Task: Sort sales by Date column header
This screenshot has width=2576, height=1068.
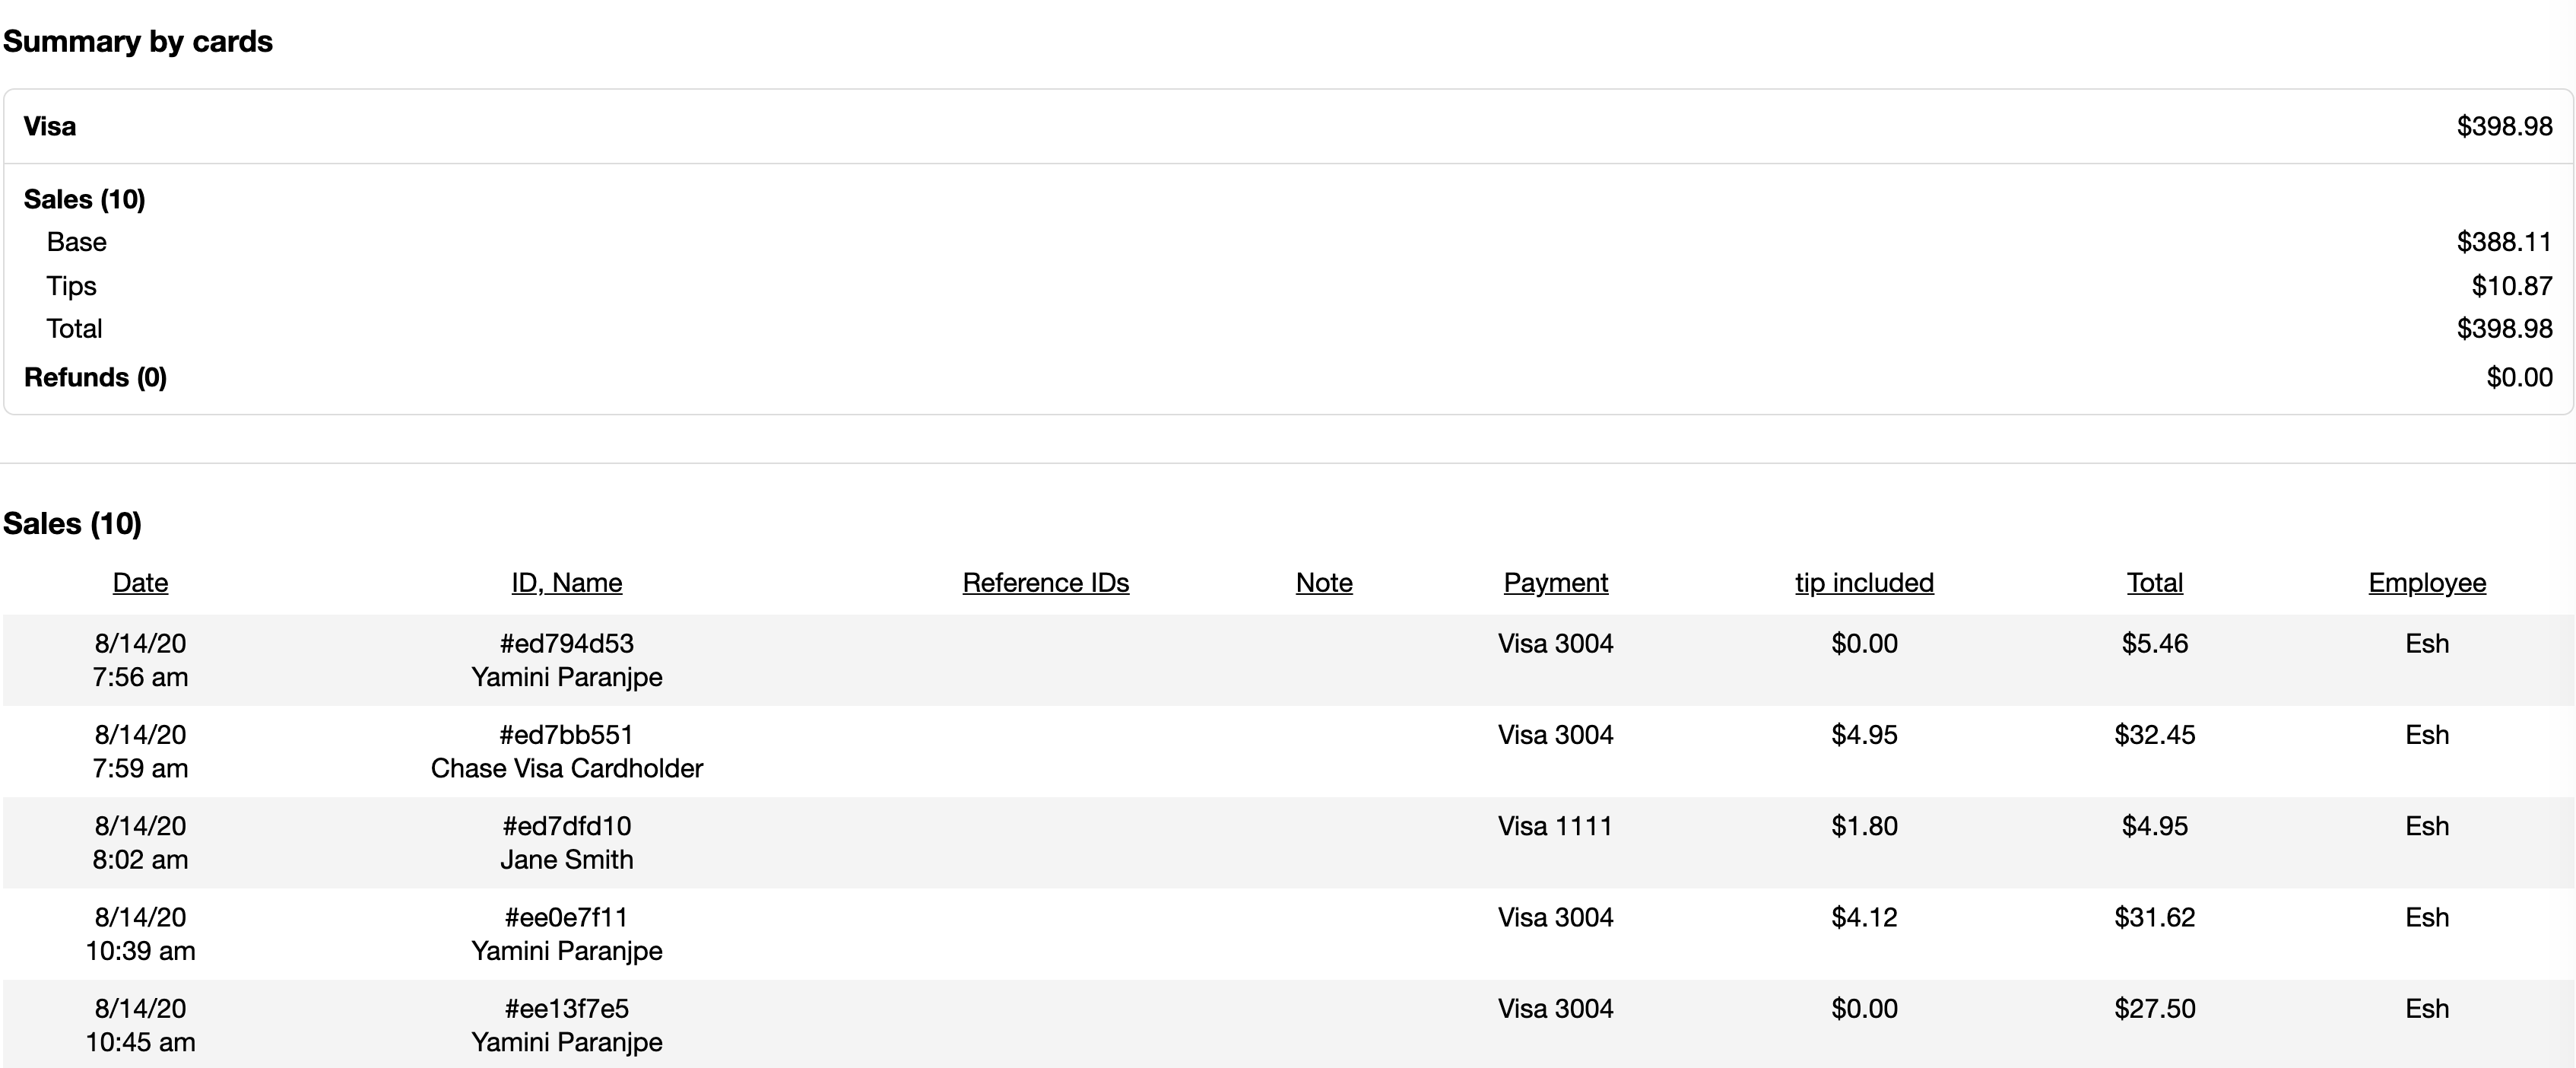Action: 140,582
